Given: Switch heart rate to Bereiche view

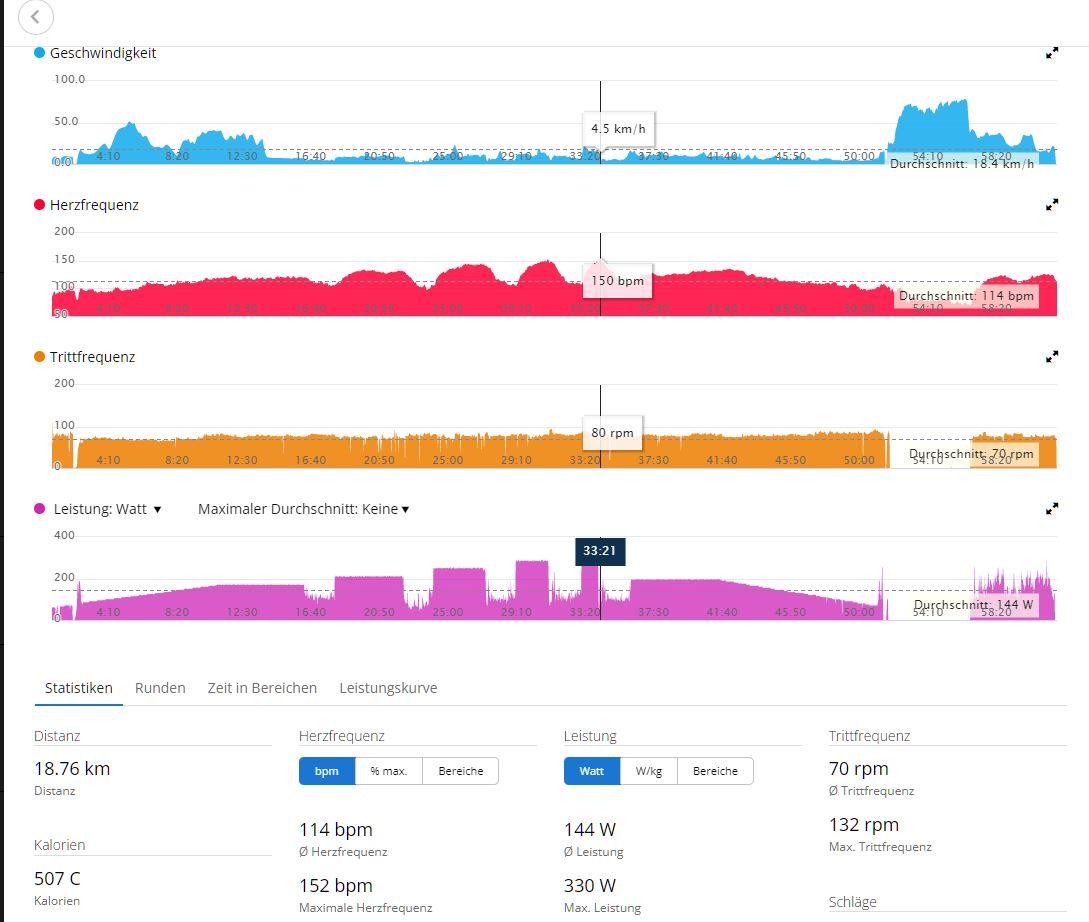Looking at the screenshot, I should [x=460, y=771].
